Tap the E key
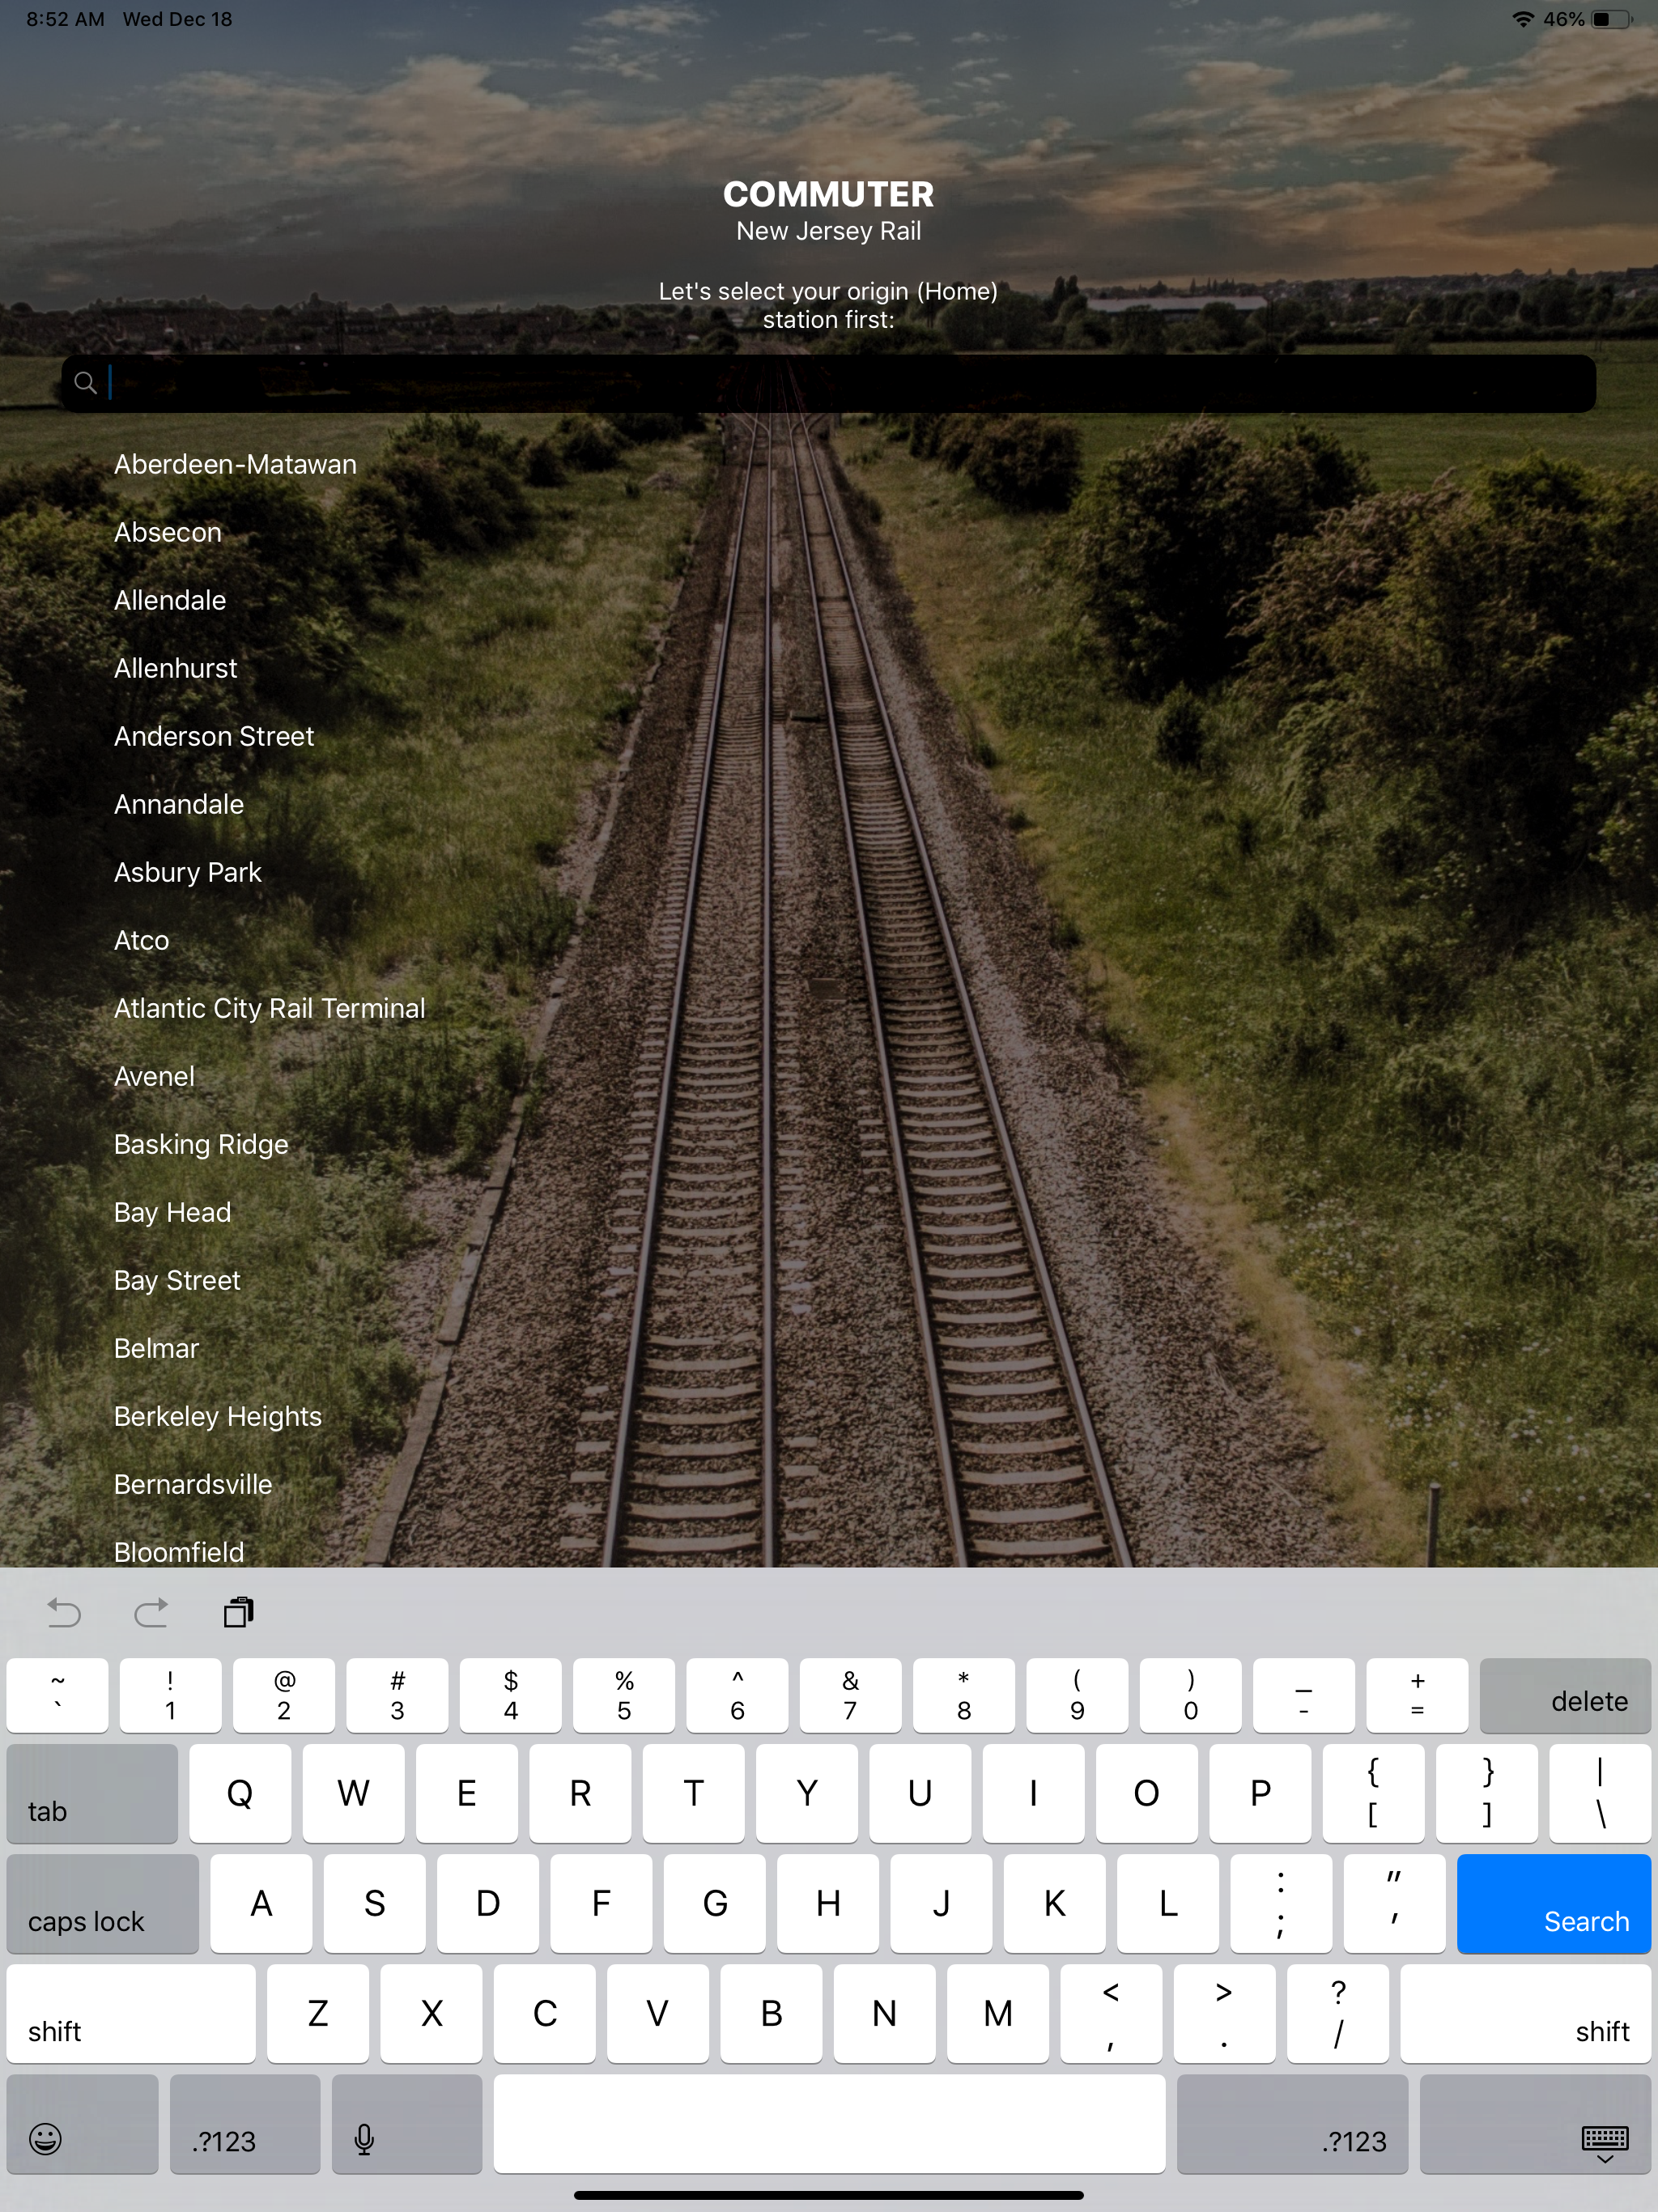The height and width of the screenshot is (2212, 1658). [x=466, y=1794]
